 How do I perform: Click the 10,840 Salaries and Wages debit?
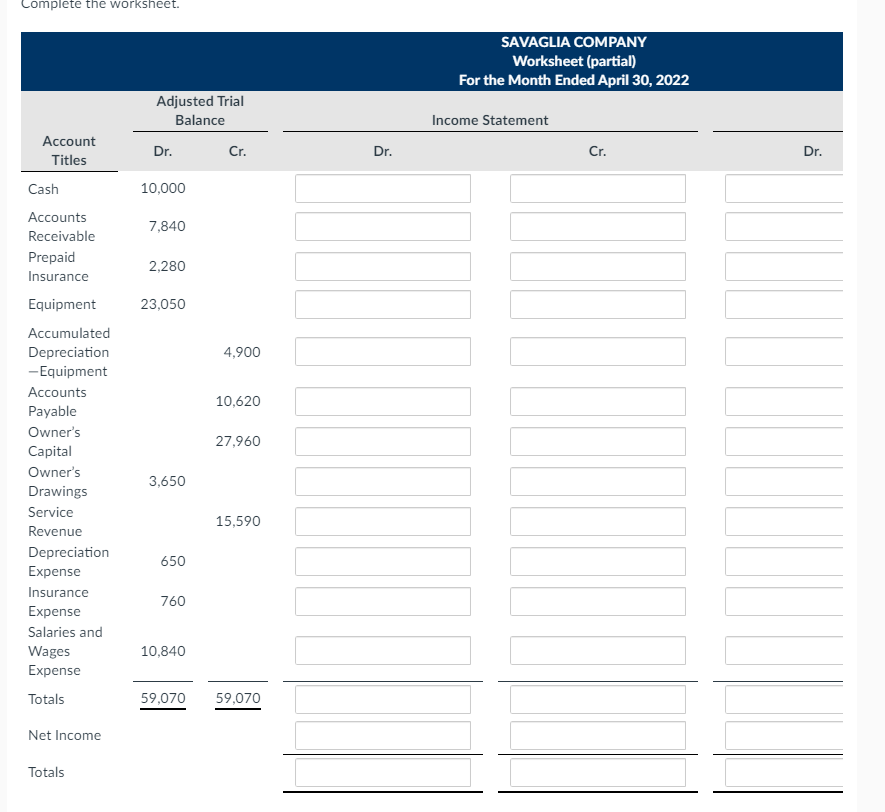tap(163, 651)
